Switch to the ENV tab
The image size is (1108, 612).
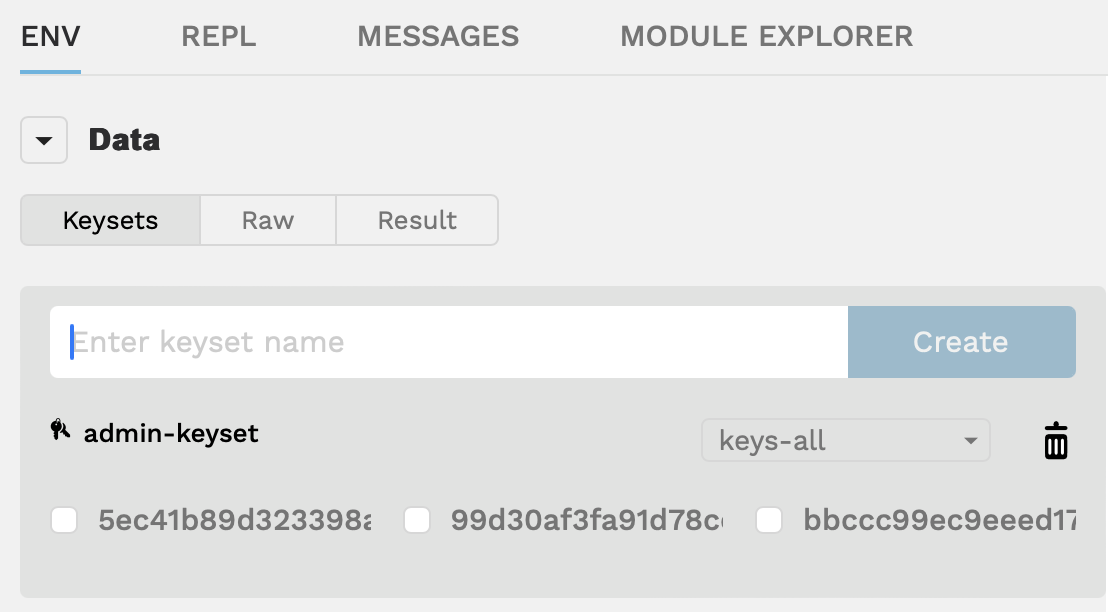50,37
